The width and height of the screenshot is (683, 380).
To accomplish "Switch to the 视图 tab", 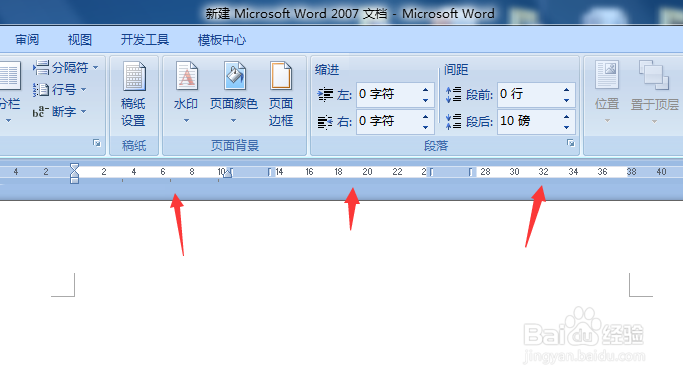I will coord(79,40).
